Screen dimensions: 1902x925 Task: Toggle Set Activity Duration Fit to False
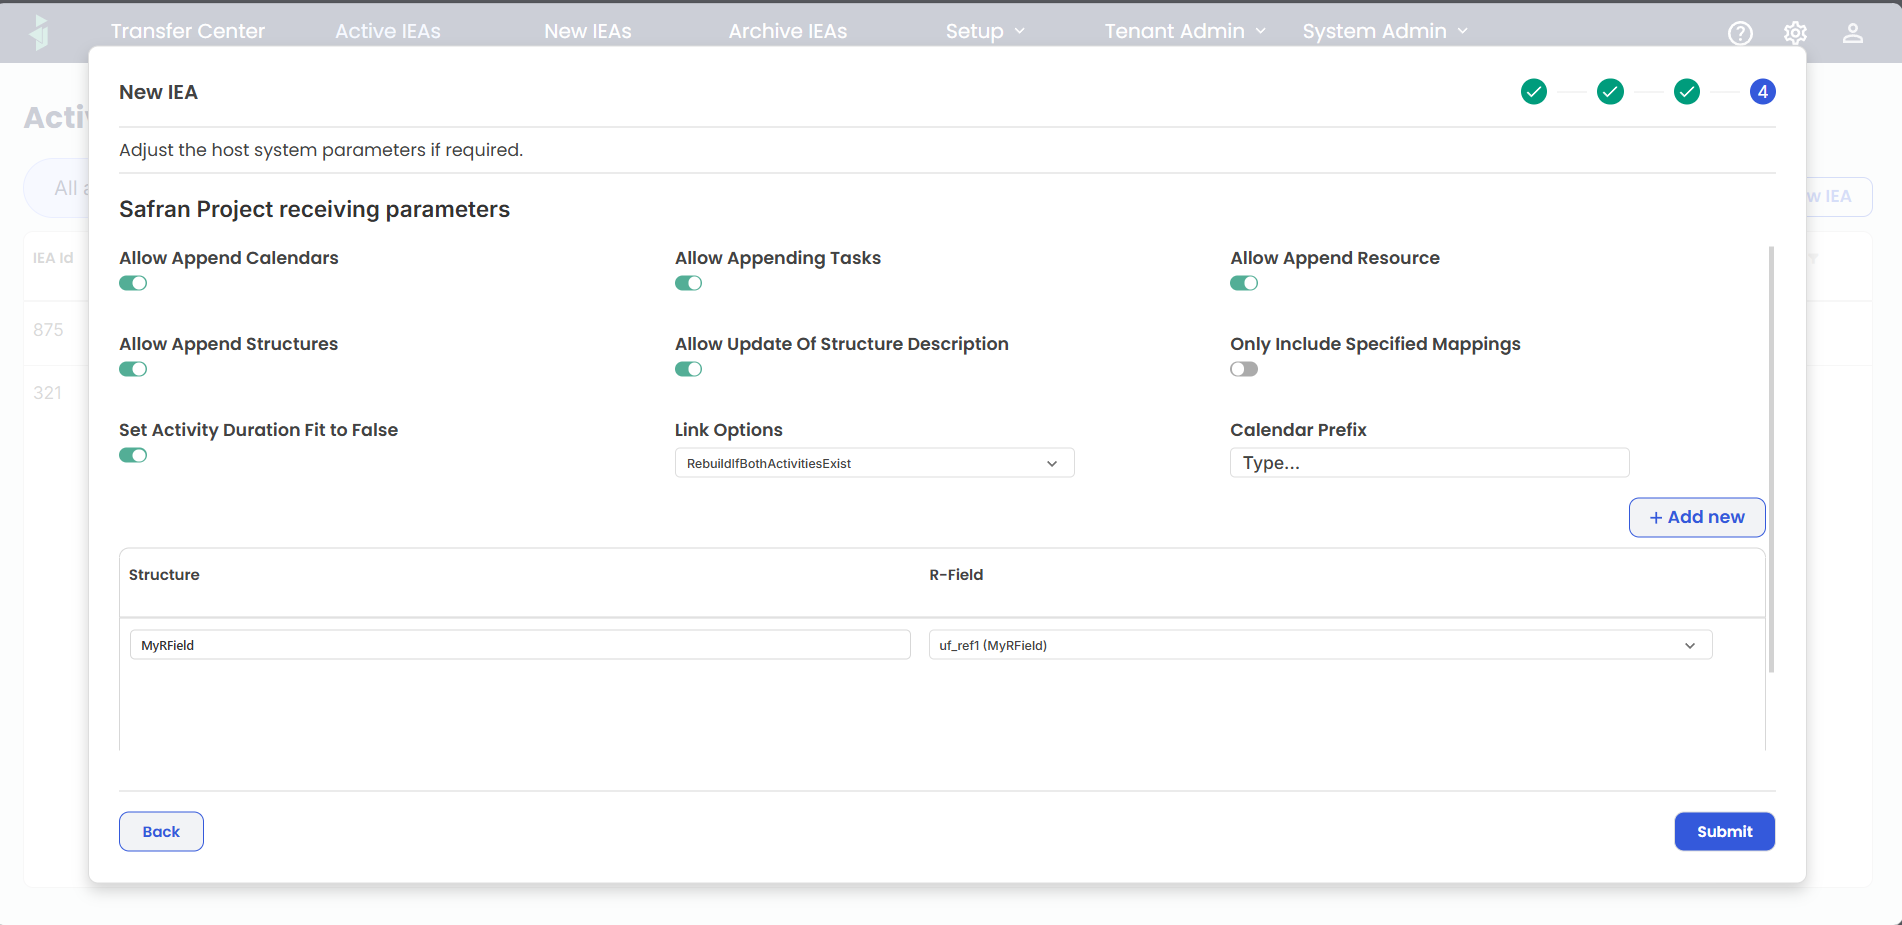pos(133,455)
